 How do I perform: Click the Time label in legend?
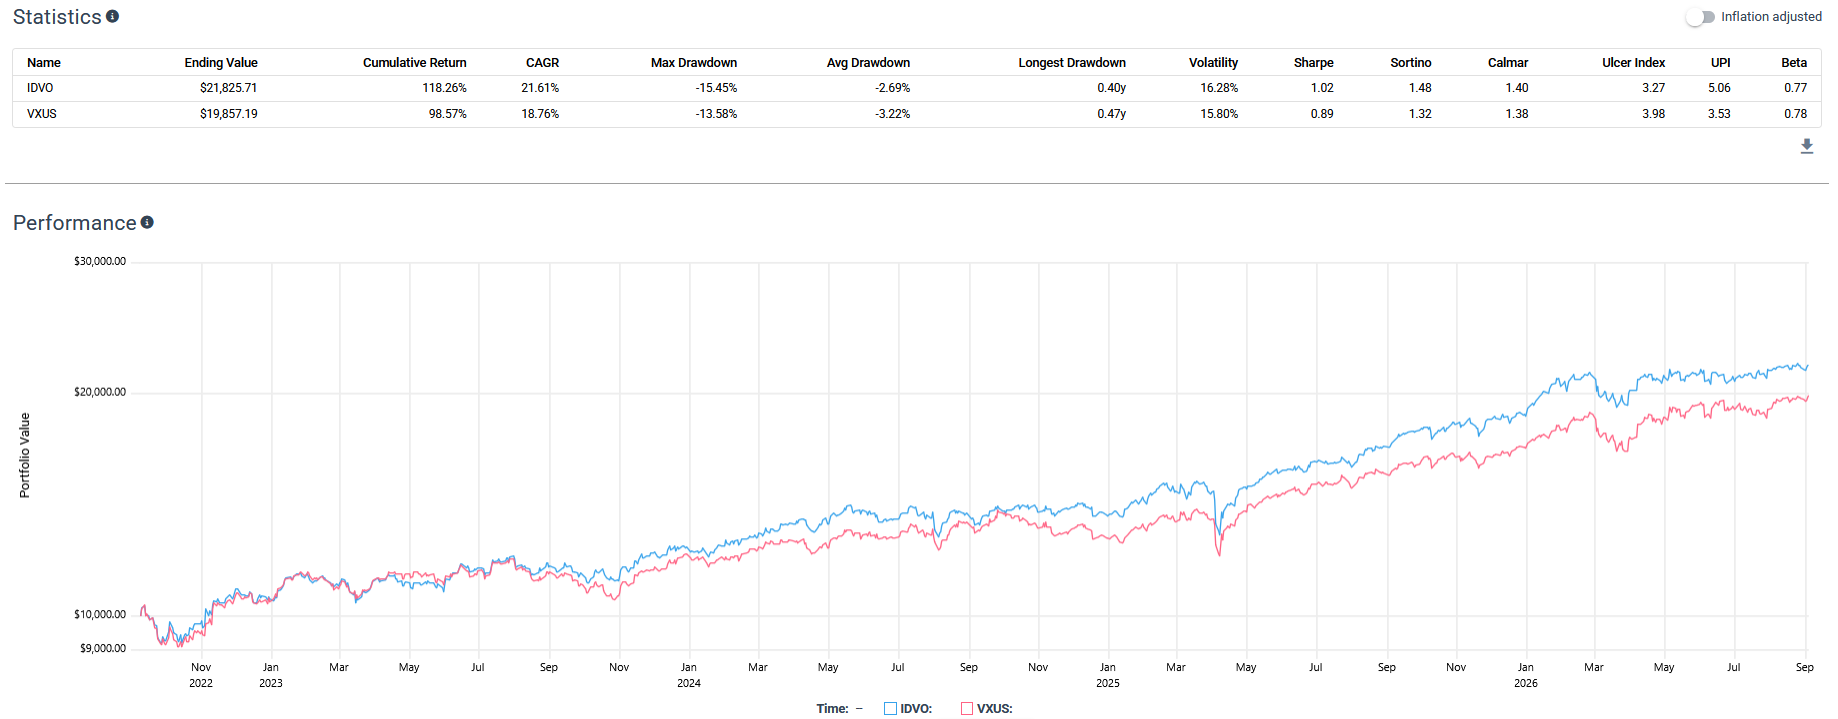tap(832, 708)
